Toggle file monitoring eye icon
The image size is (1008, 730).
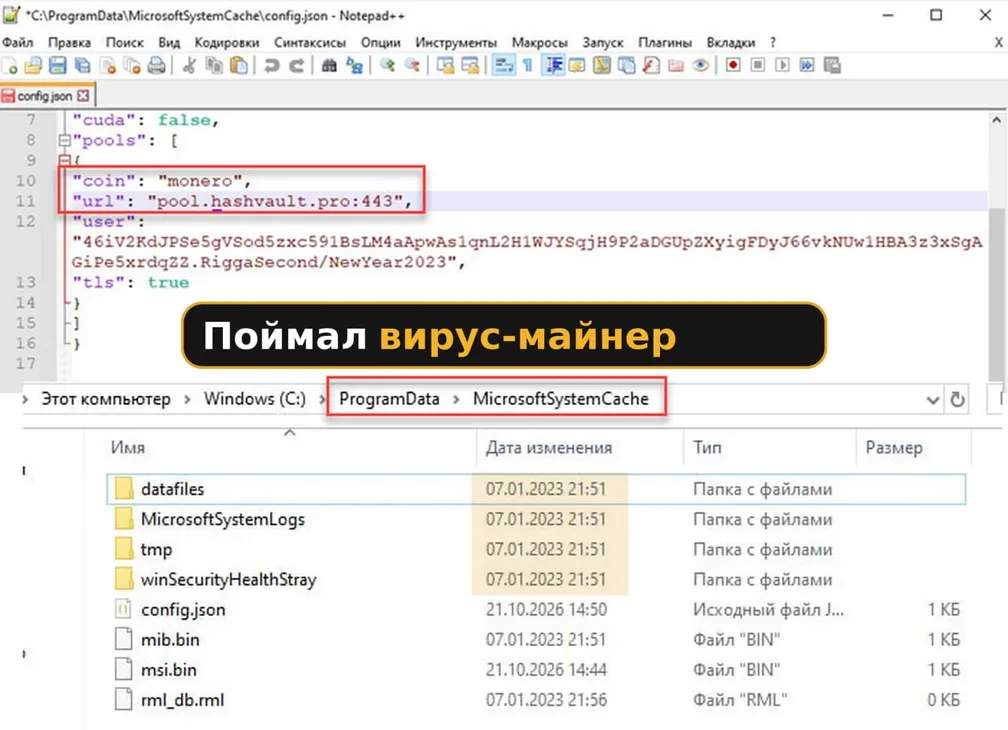[x=701, y=66]
